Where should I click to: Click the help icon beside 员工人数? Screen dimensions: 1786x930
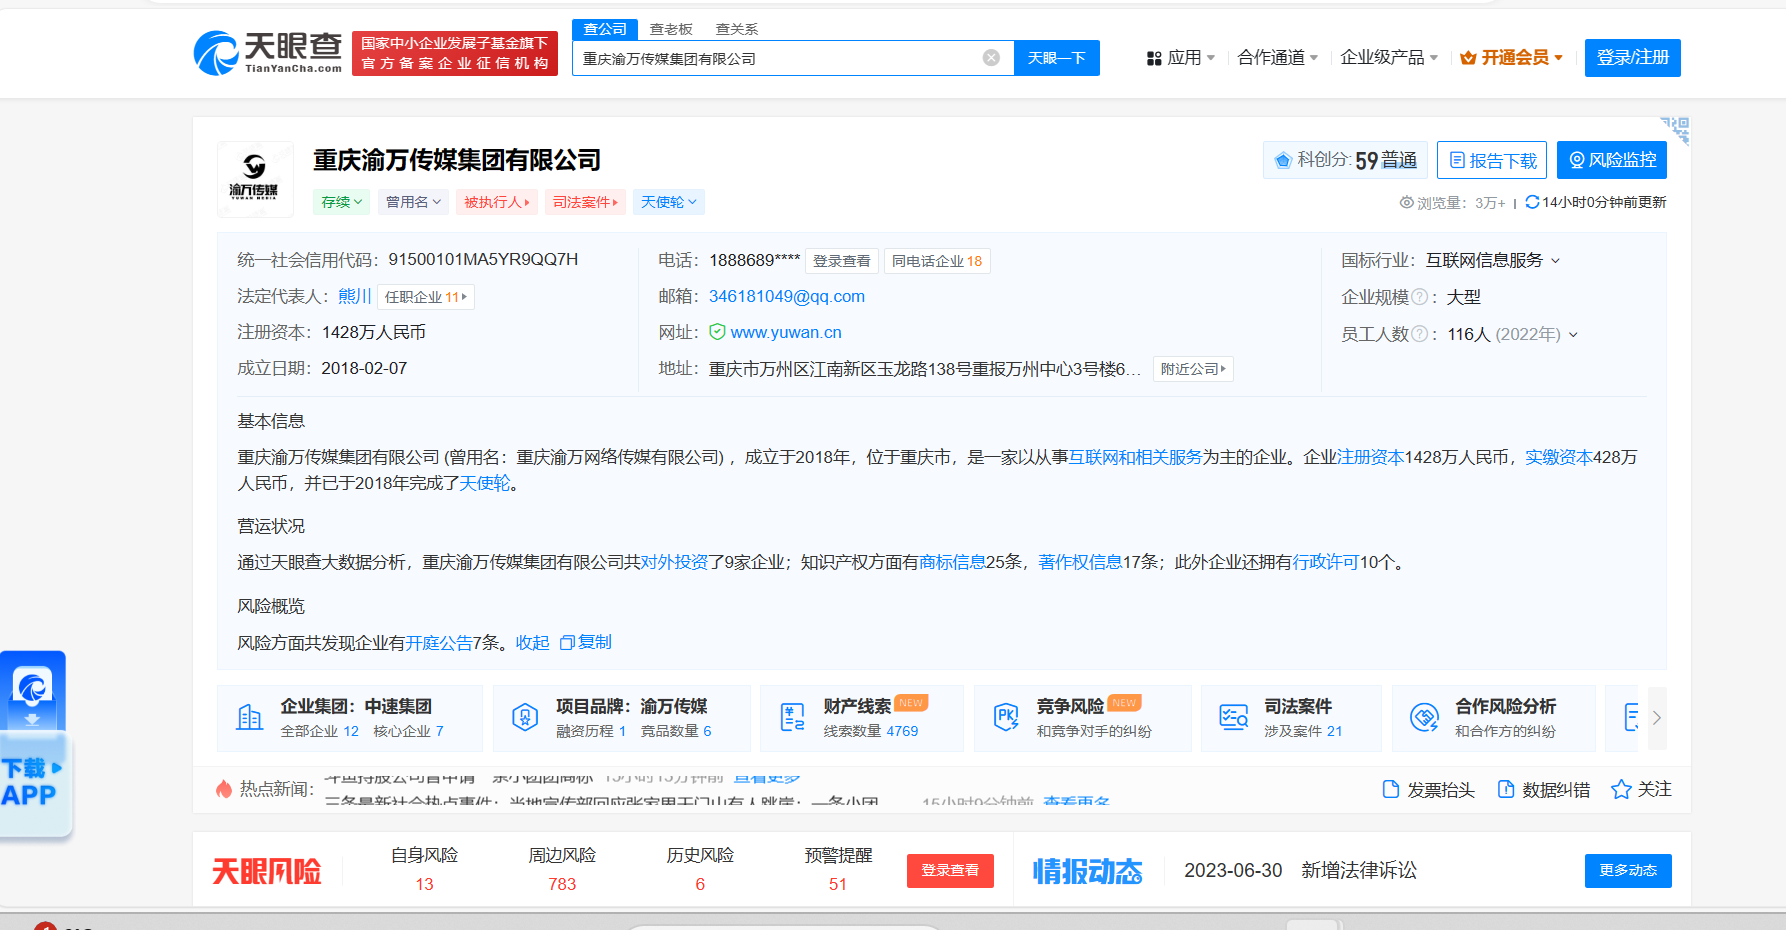[1419, 334]
